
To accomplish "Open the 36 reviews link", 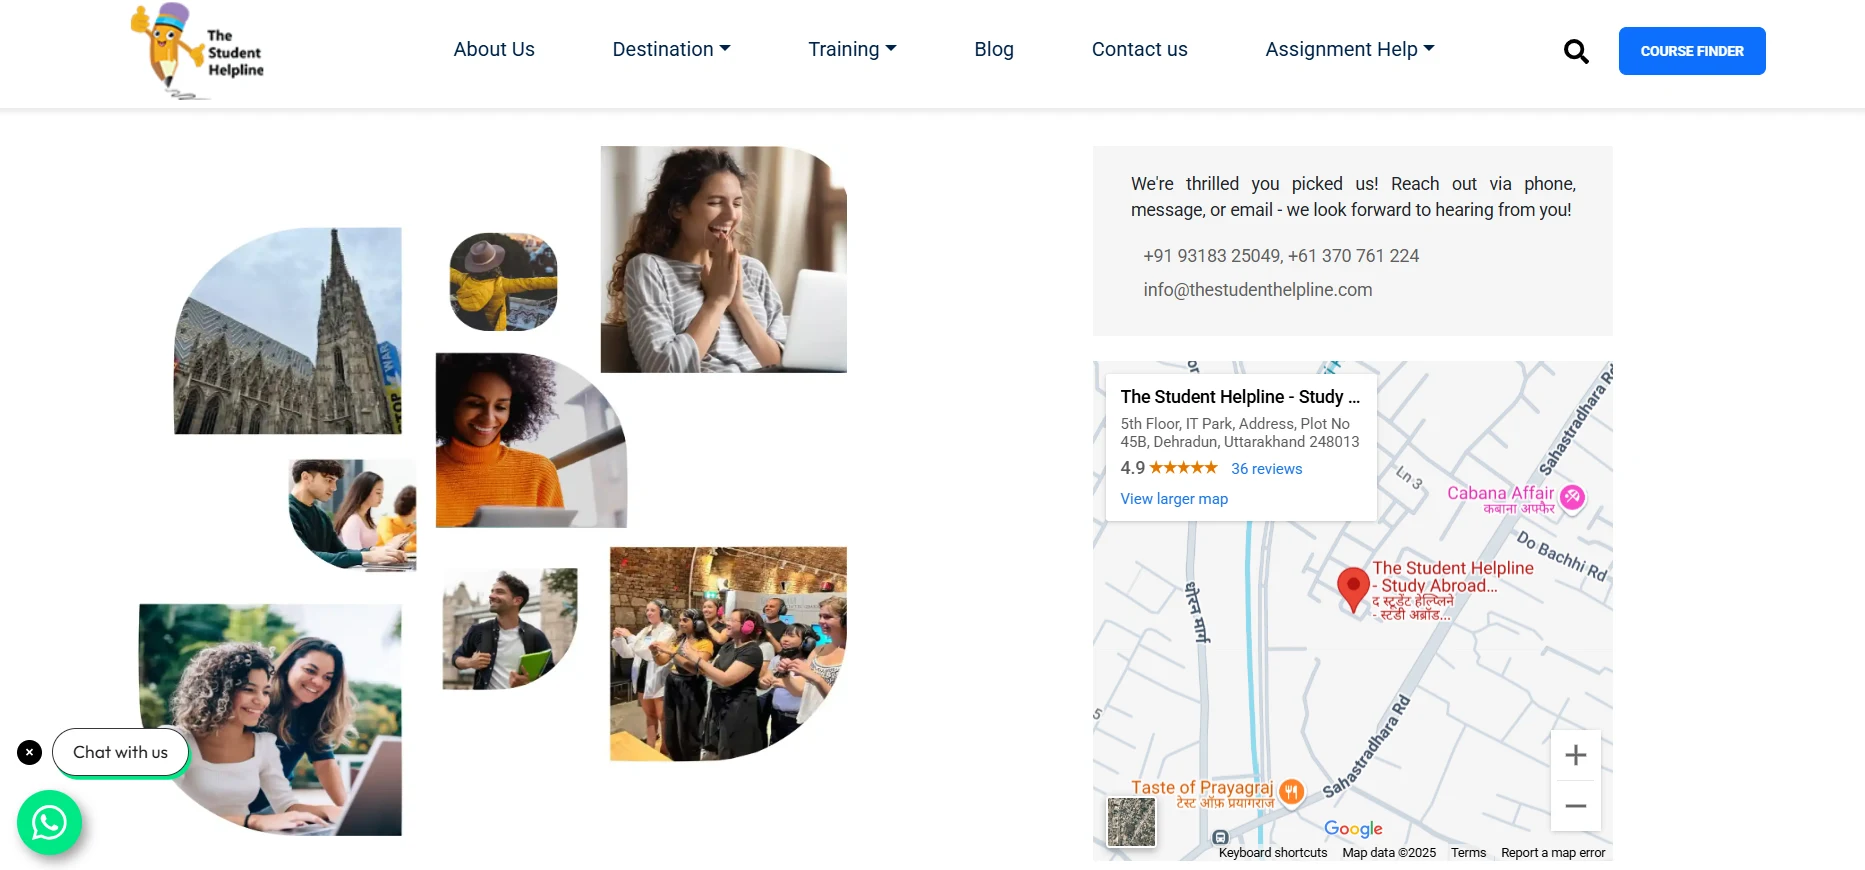I will point(1266,469).
